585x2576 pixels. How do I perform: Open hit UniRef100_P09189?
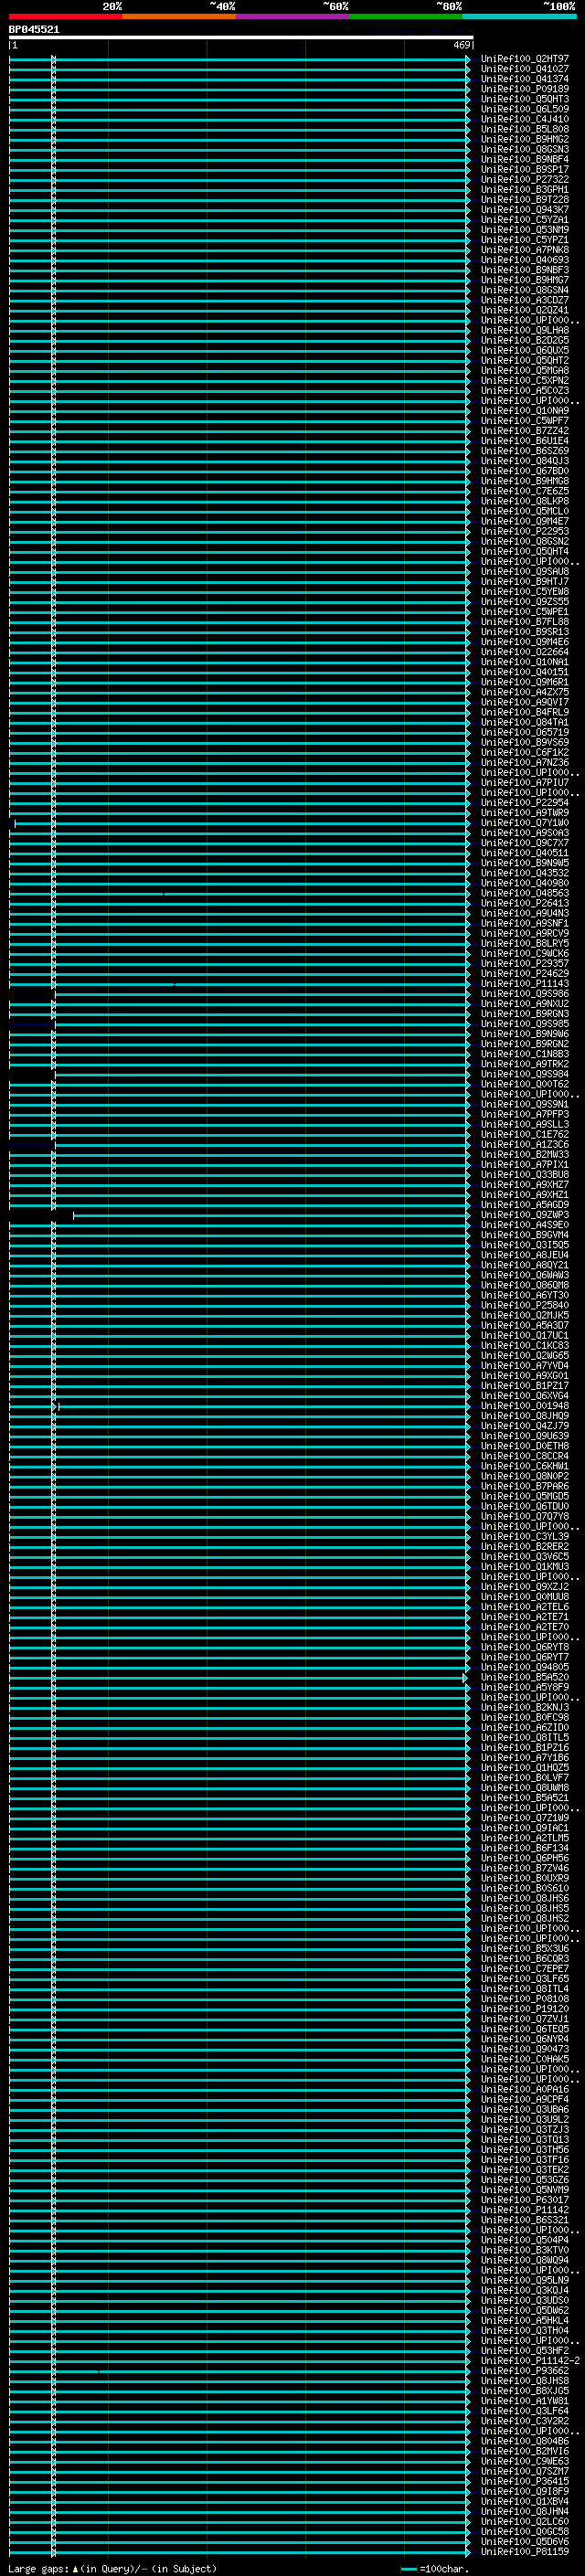(524, 89)
